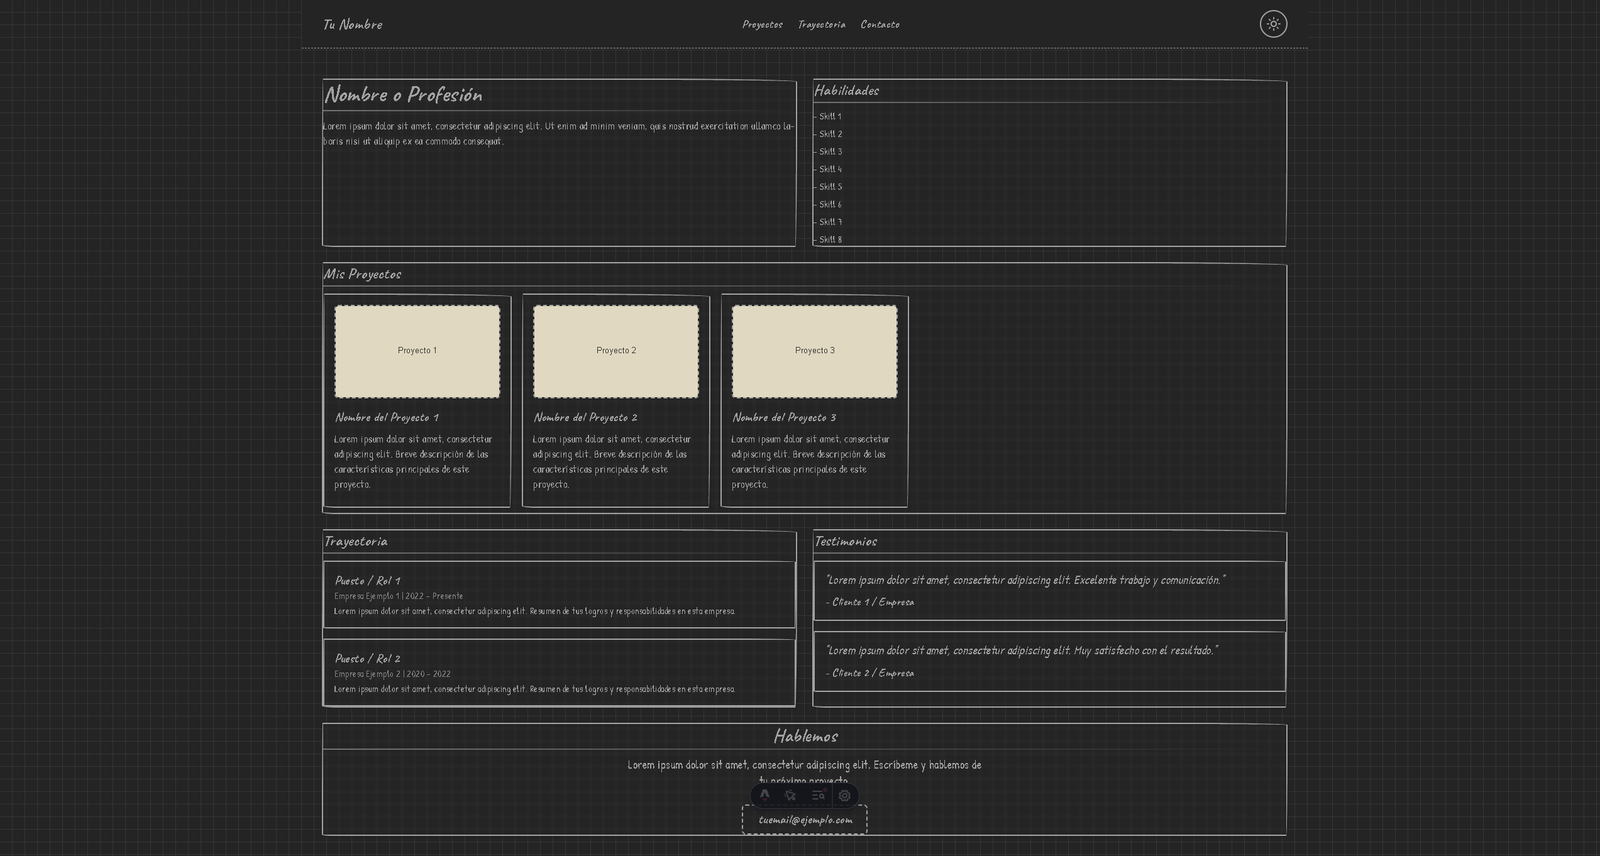Select Skill 7 in the skills list
Viewport: 1600px width, 856px height.
[x=828, y=222]
